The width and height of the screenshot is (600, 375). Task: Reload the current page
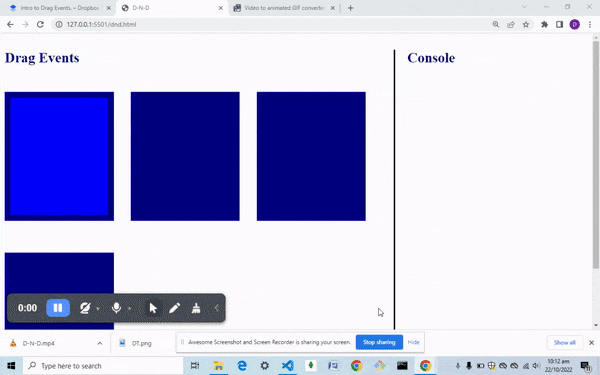[40, 24]
